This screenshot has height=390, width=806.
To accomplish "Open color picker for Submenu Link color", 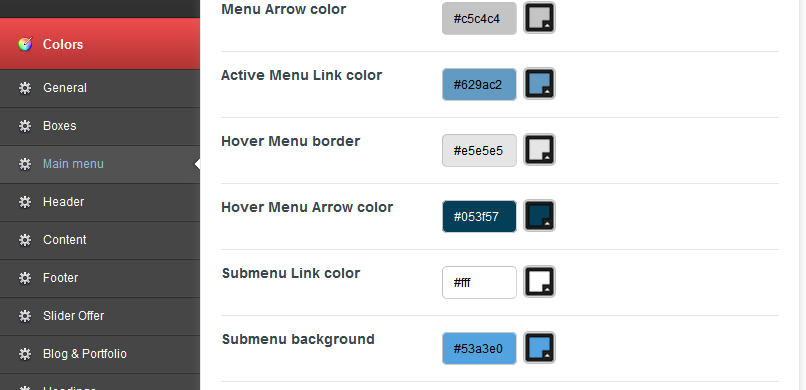I will coord(539,282).
